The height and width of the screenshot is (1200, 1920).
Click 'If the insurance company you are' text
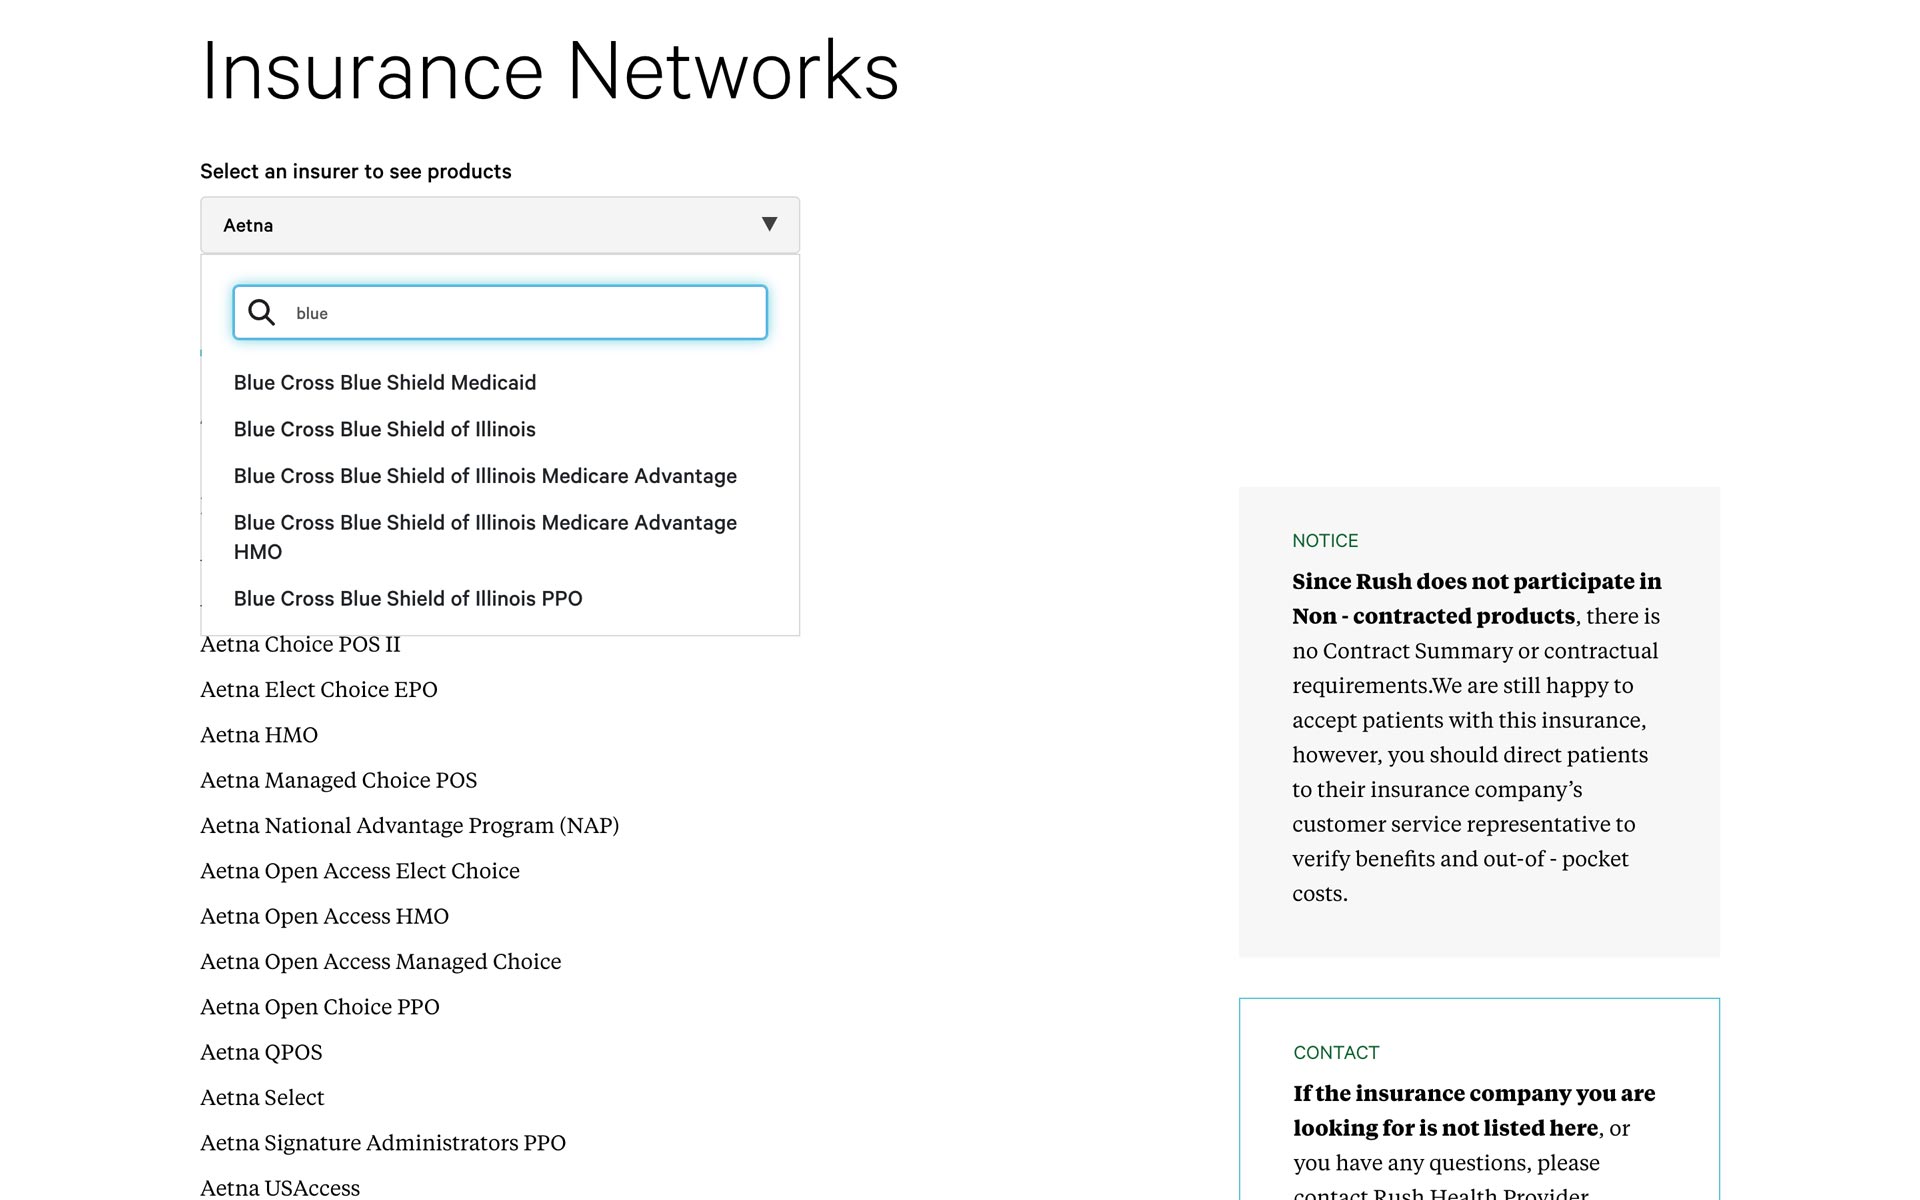[1474, 1094]
